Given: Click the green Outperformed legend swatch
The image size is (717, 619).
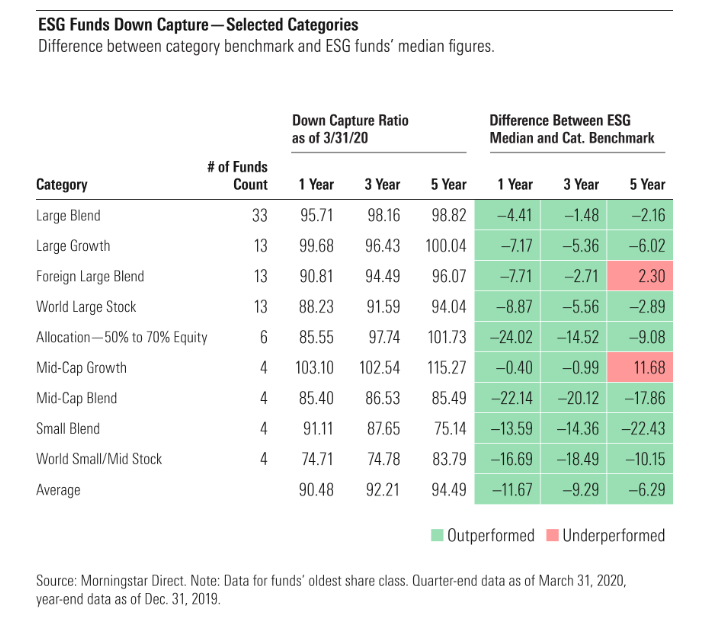Looking at the screenshot, I should click(x=436, y=535).
